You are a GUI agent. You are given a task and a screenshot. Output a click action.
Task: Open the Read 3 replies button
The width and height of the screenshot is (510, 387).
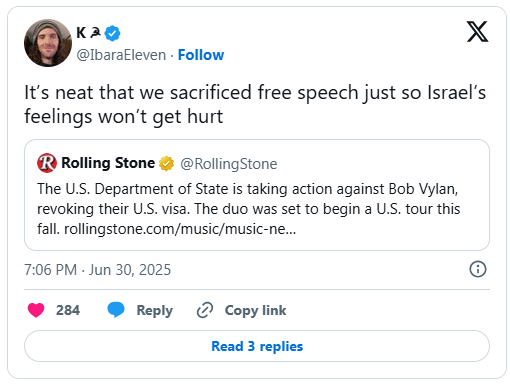257,346
